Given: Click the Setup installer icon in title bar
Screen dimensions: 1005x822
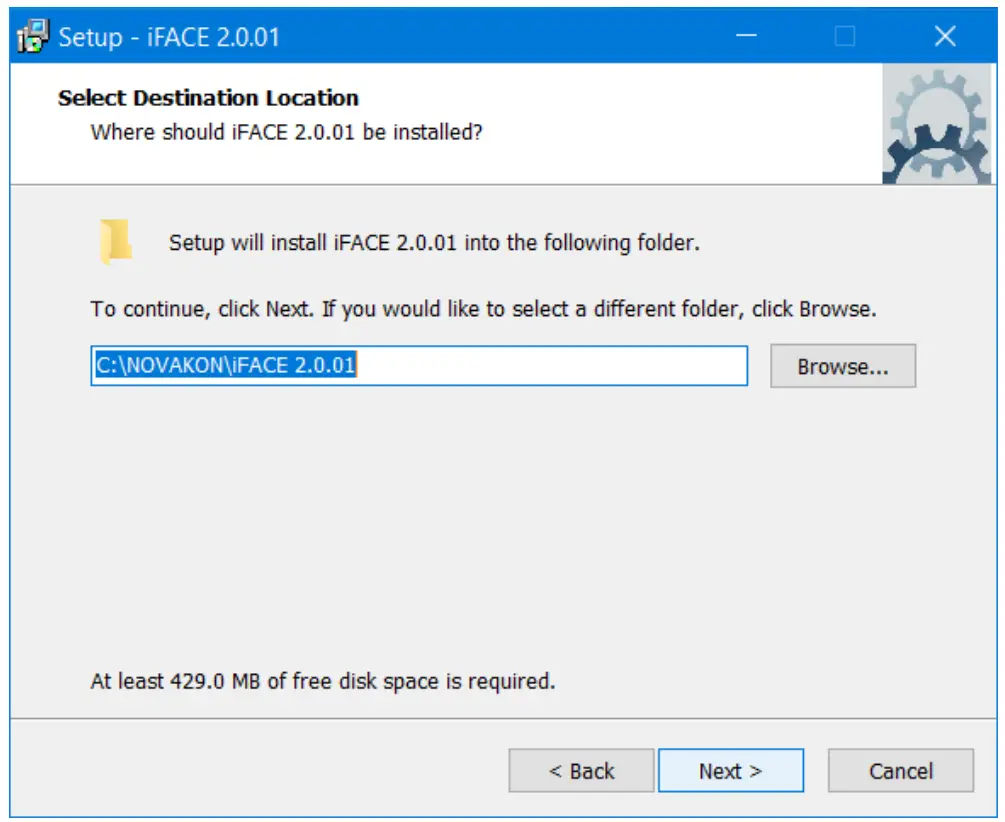Looking at the screenshot, I should 33,35.
